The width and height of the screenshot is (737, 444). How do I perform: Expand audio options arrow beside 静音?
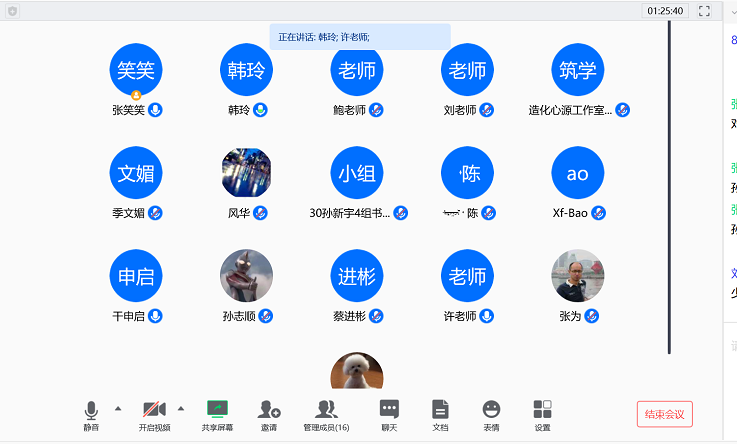pos(118,408)
